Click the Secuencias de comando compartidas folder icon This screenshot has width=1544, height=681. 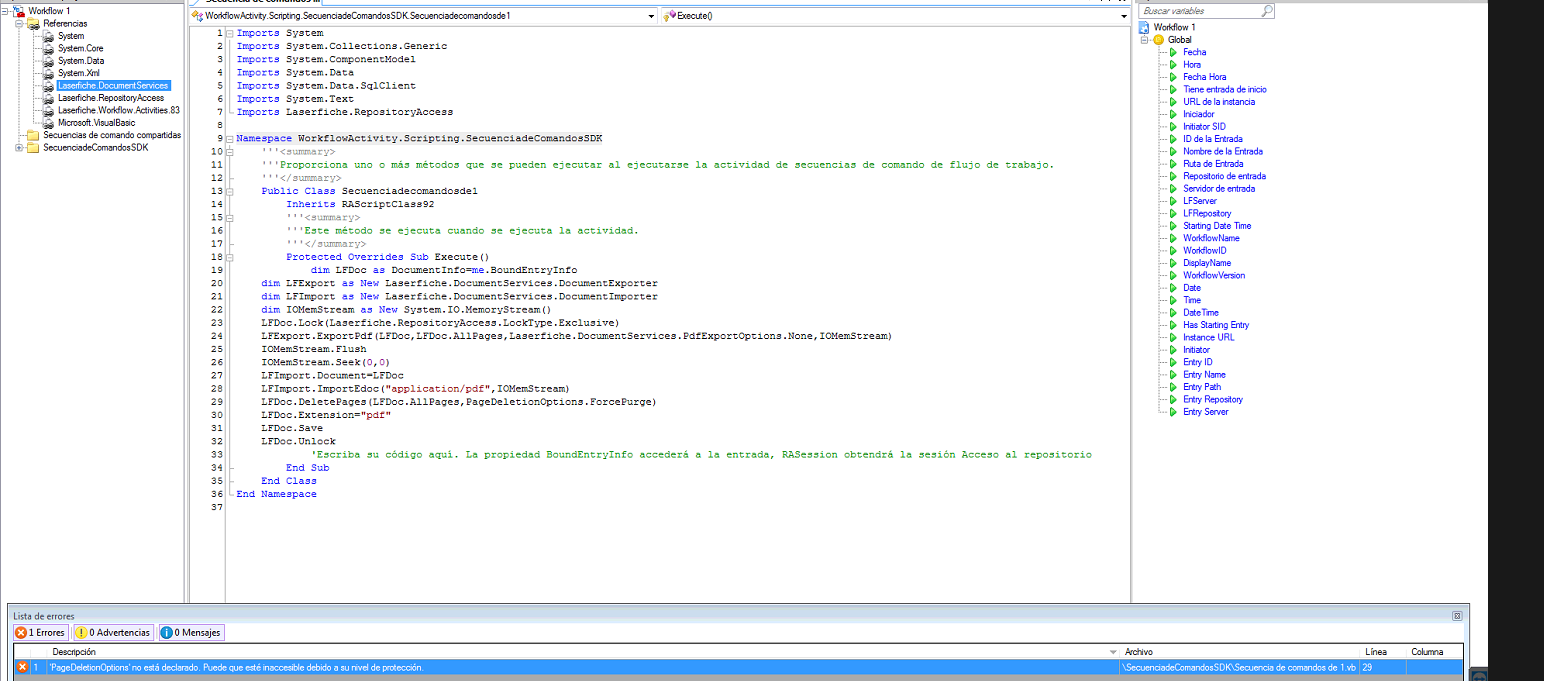34,135
